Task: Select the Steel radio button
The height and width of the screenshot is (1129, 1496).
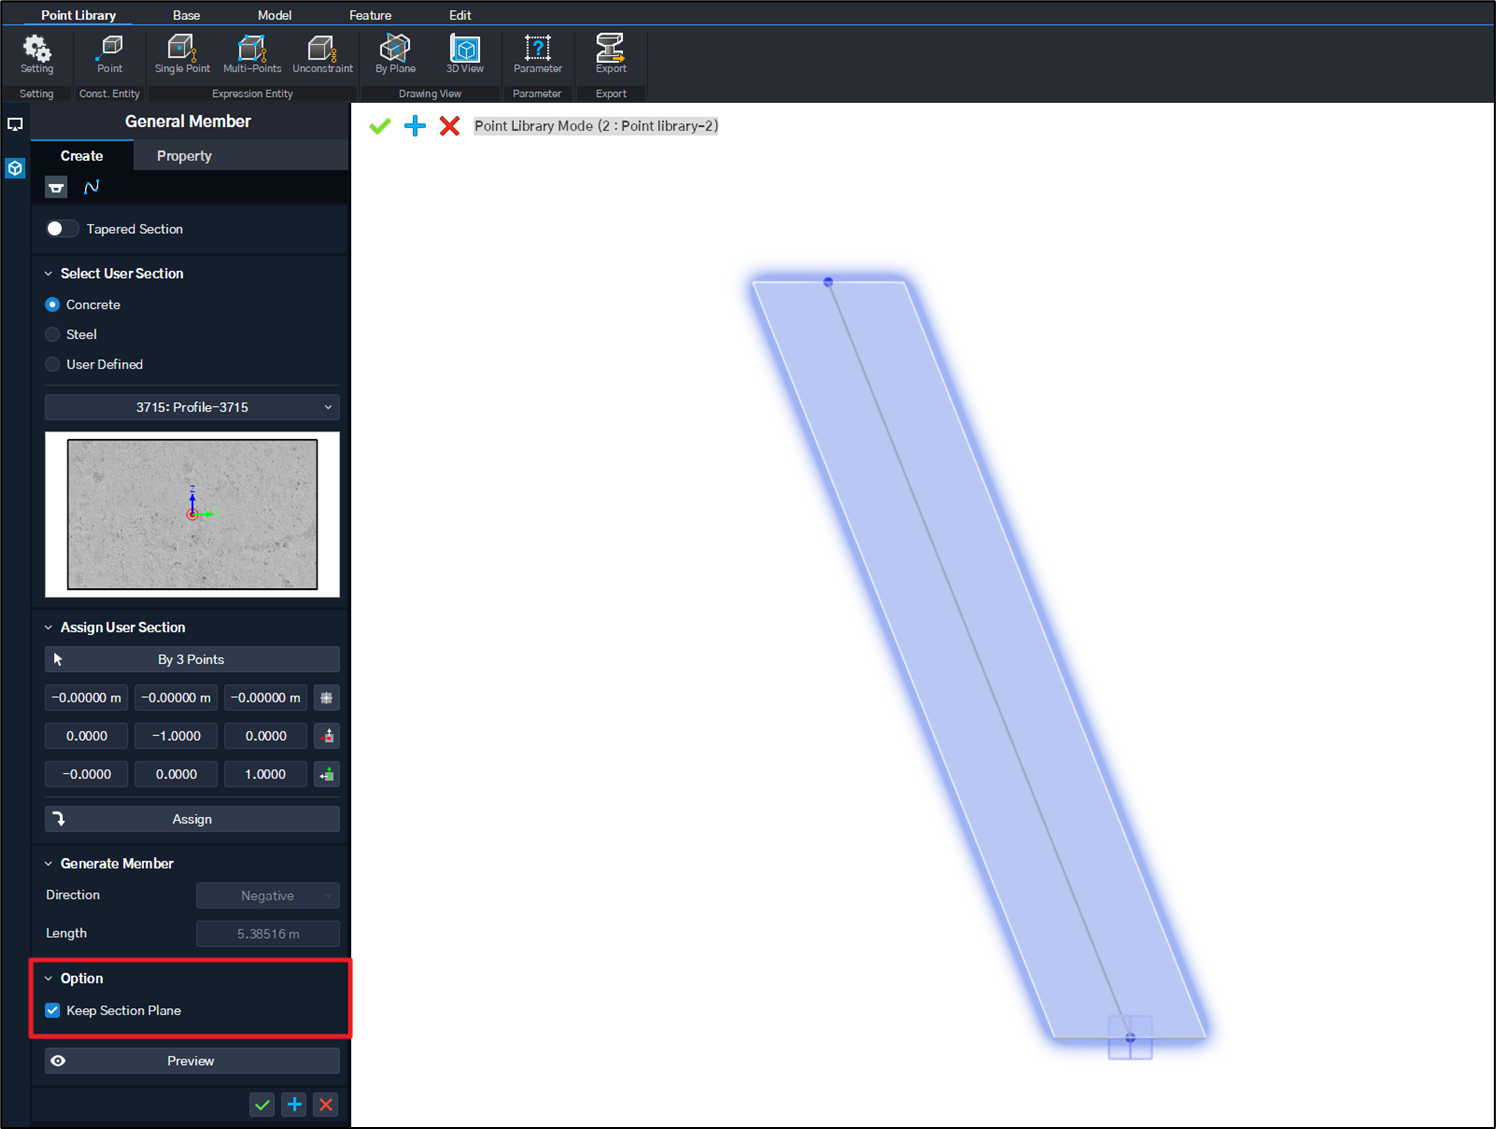Action: [x=53, y=335]
